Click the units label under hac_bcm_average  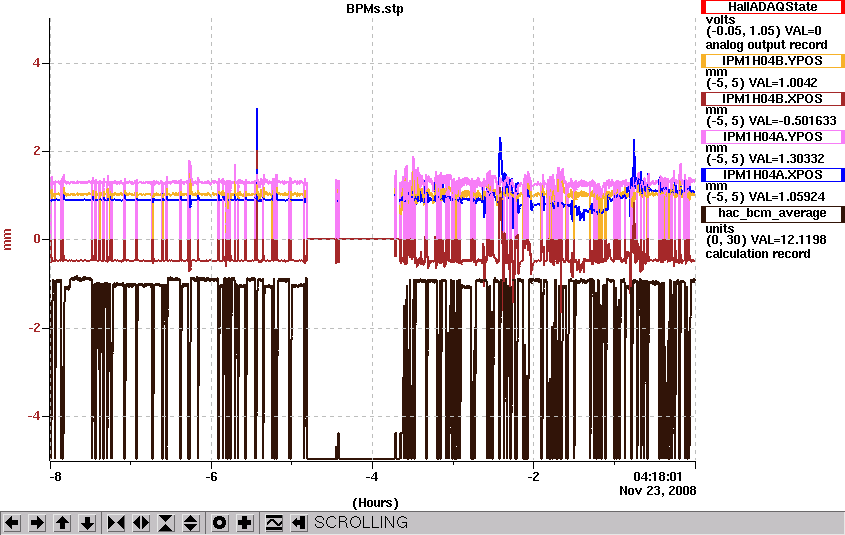point(720,228)
